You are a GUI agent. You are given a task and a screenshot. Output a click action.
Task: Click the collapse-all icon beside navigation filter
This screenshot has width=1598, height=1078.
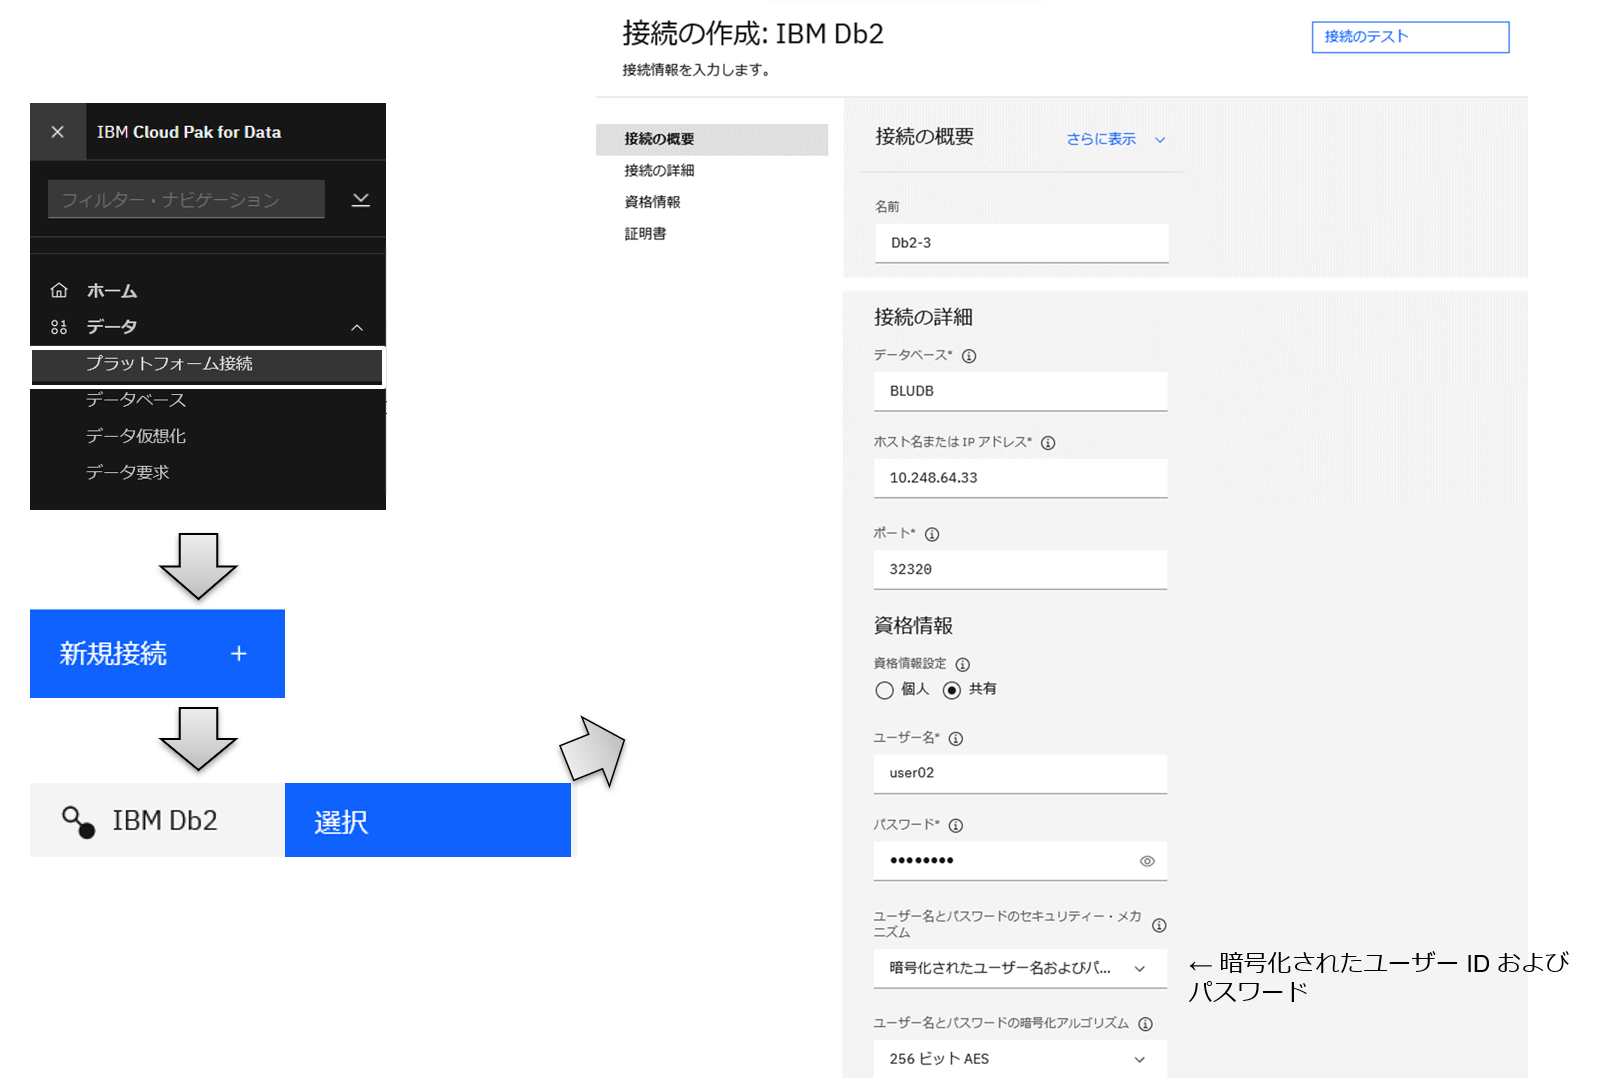coord(361,200)
